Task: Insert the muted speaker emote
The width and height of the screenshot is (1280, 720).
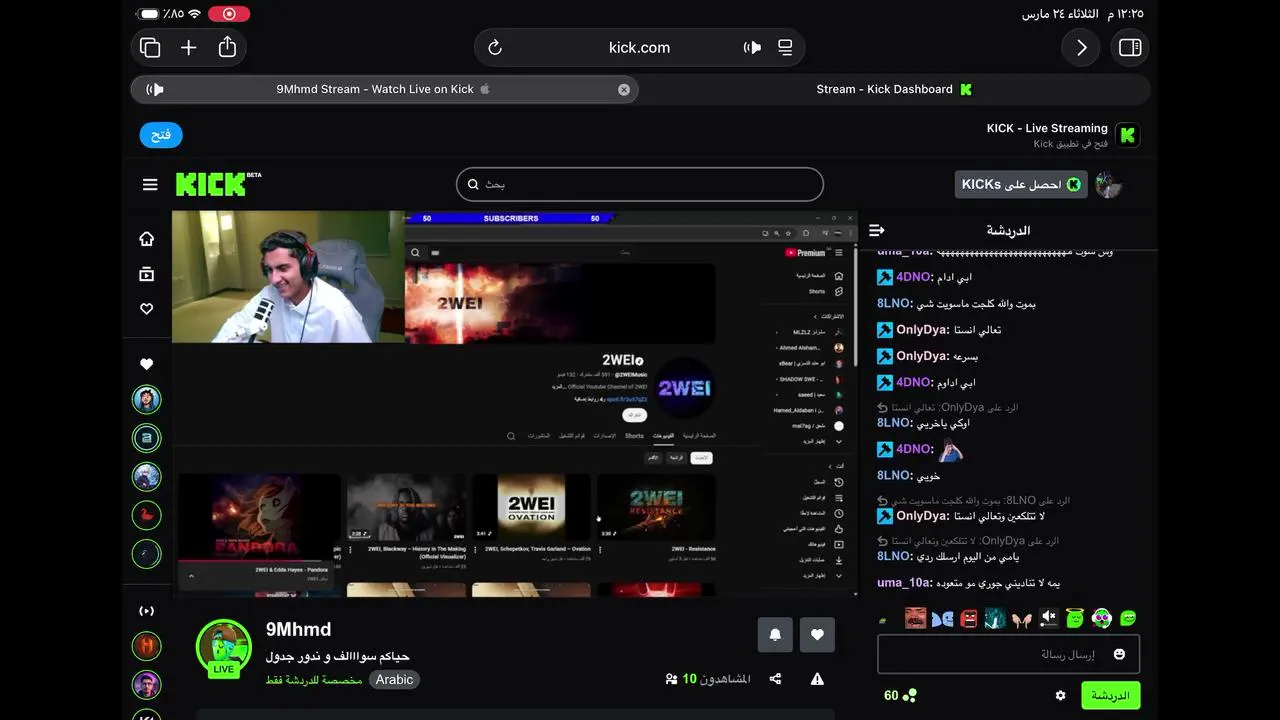Action: [1048, 618]
